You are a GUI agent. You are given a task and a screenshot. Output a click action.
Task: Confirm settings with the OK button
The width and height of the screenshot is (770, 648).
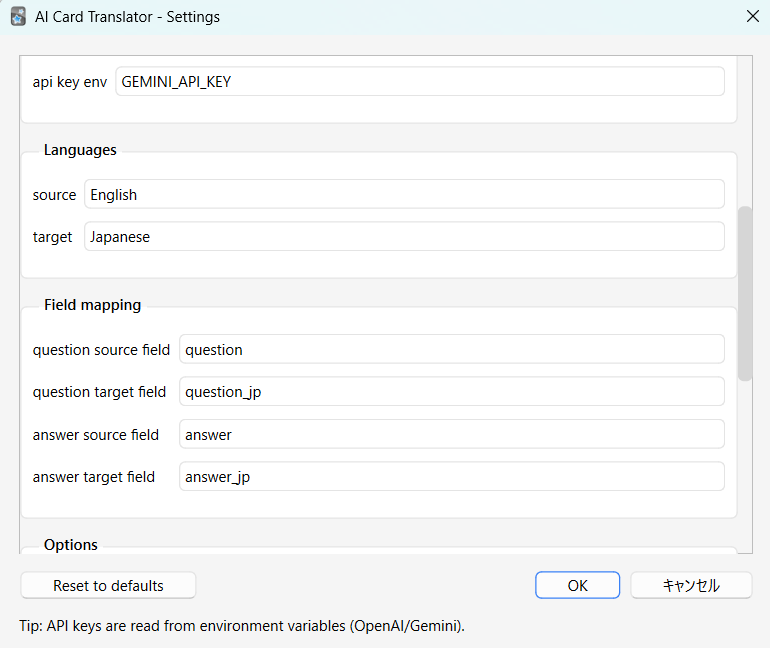point(577,586)
